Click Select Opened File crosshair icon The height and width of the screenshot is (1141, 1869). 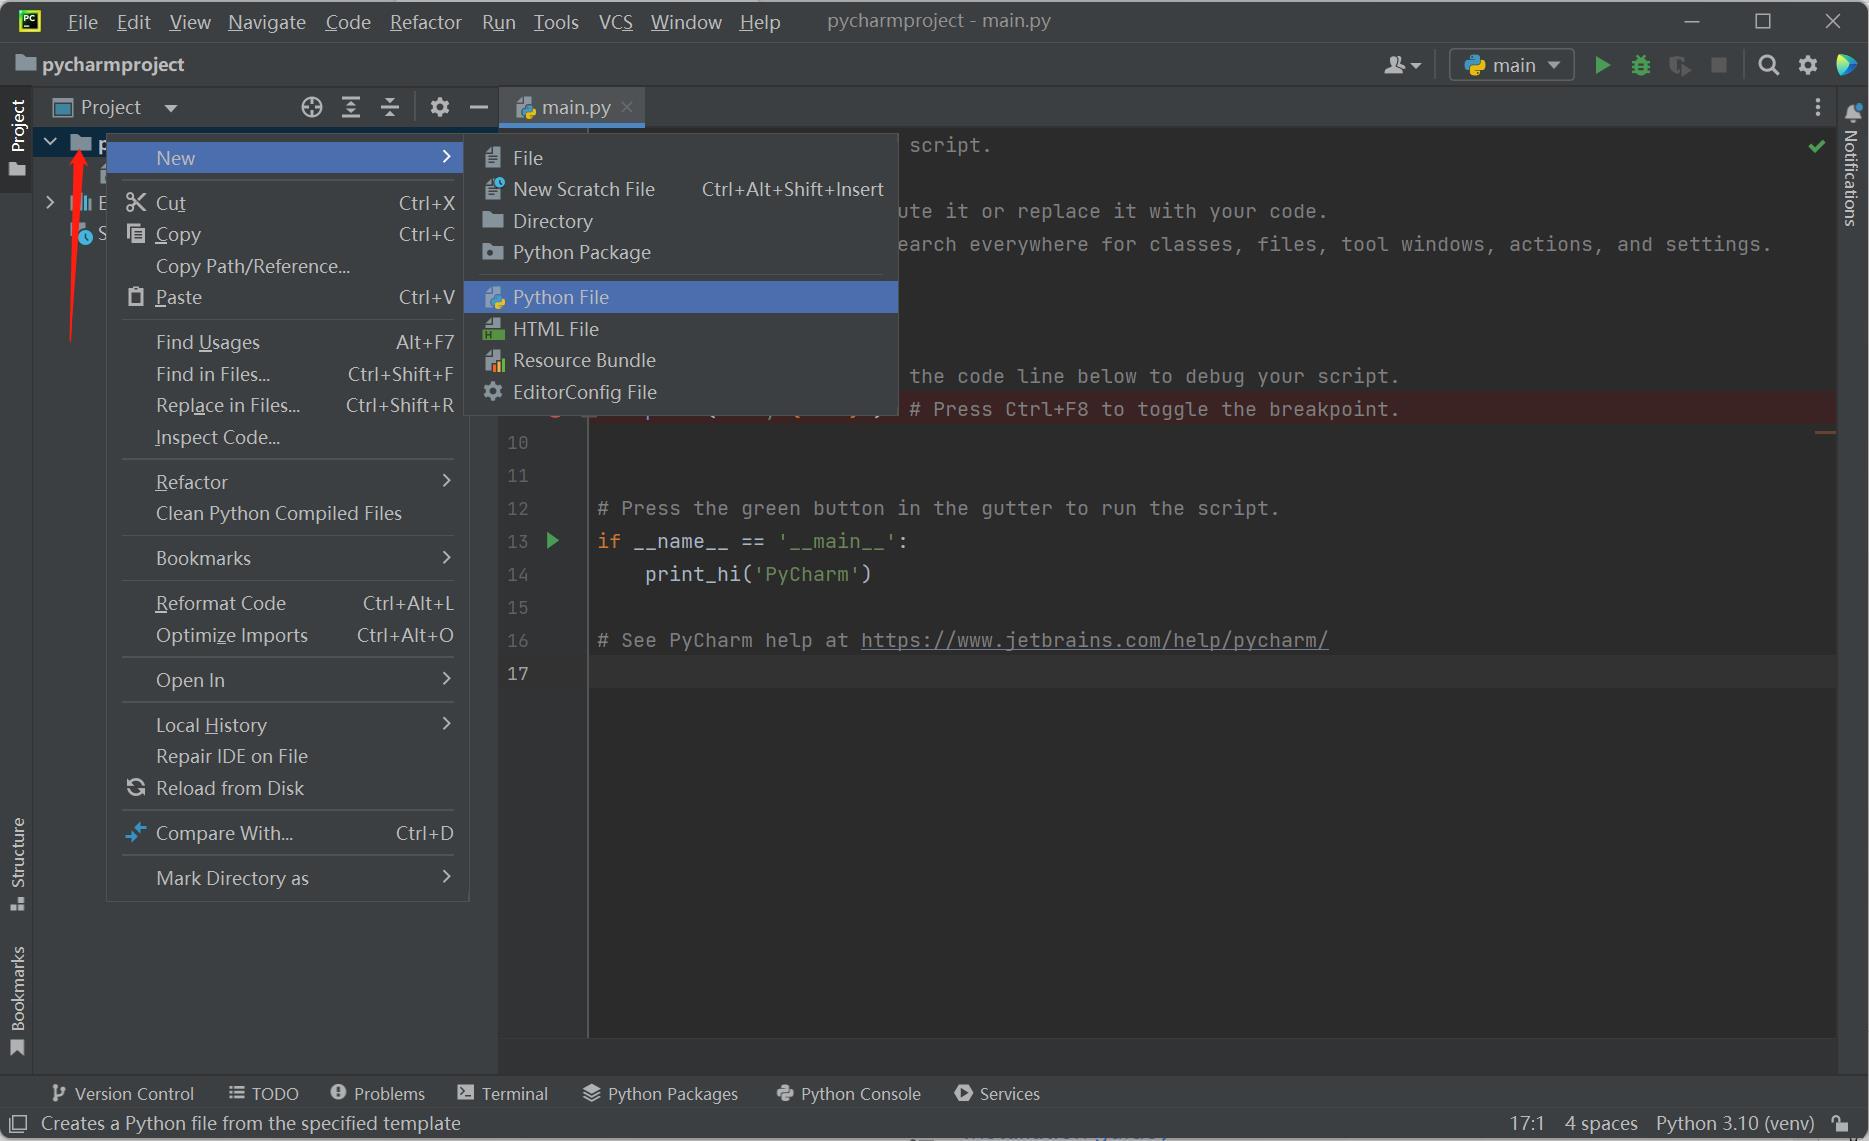click(312, 107)
